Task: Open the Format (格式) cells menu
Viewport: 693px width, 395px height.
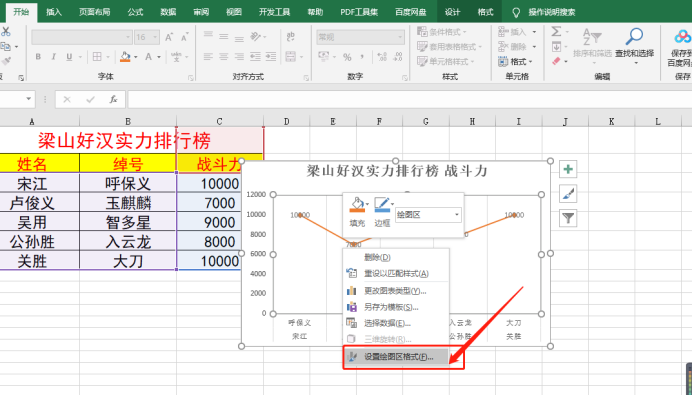Action: [x=515, y=61]
